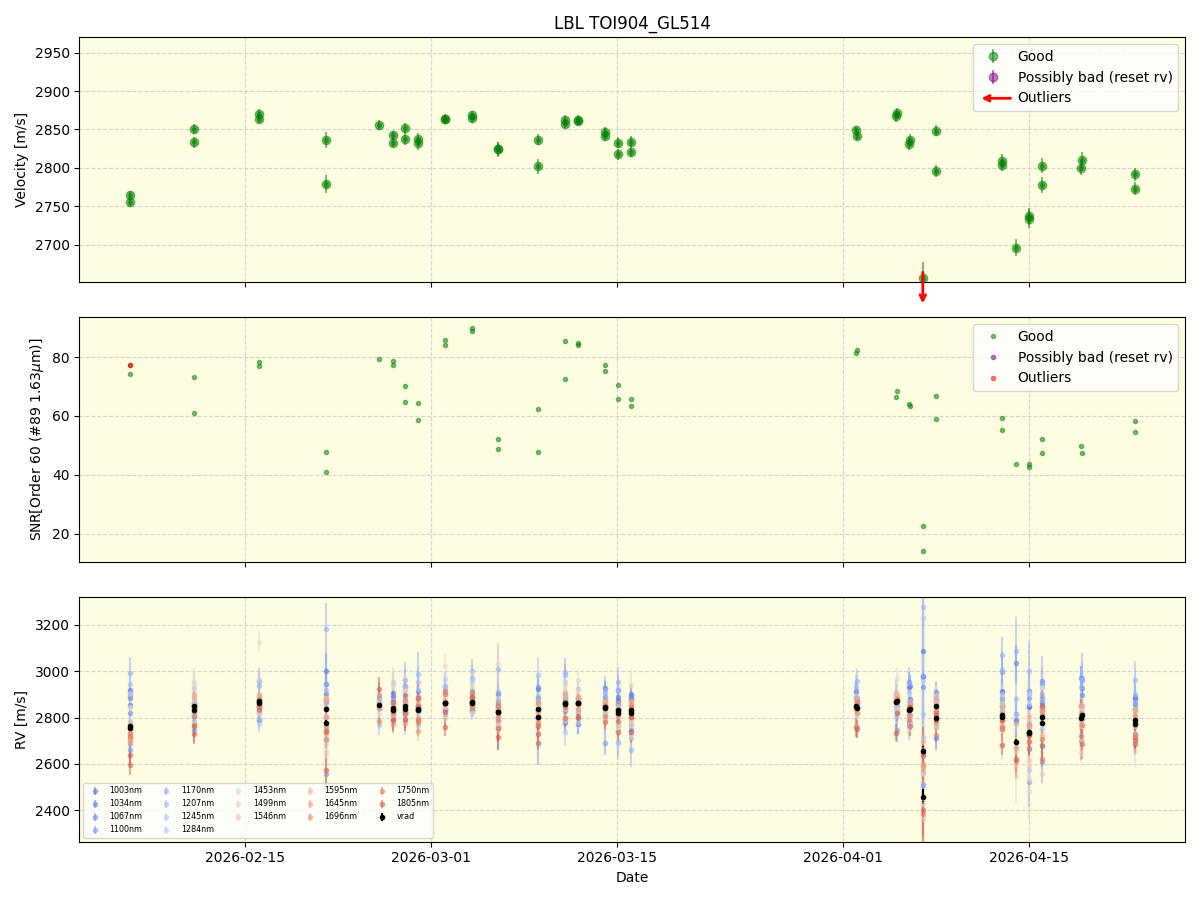This screenshot has height=900, width=1200.
Task: Select the Good legend entry in the velocity panel
Action: (x=1035, y=57)
